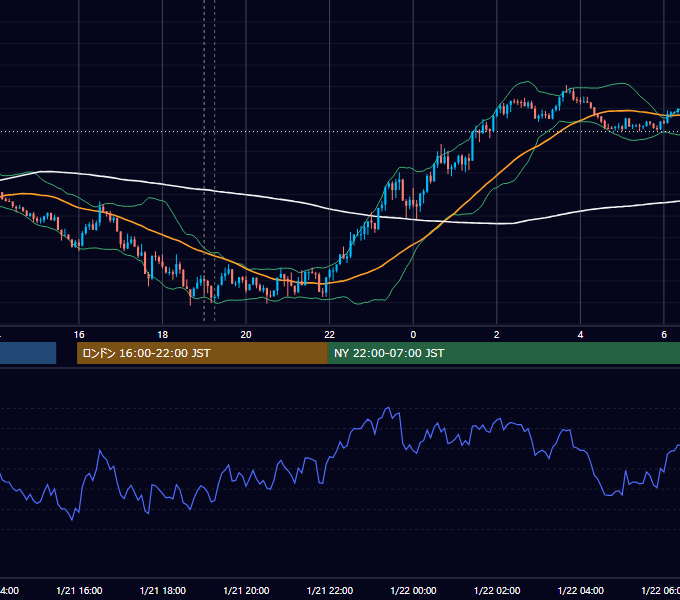The image size is (680, 600).
Task: Click the blue session bar before London
Action: pos(28,353)
